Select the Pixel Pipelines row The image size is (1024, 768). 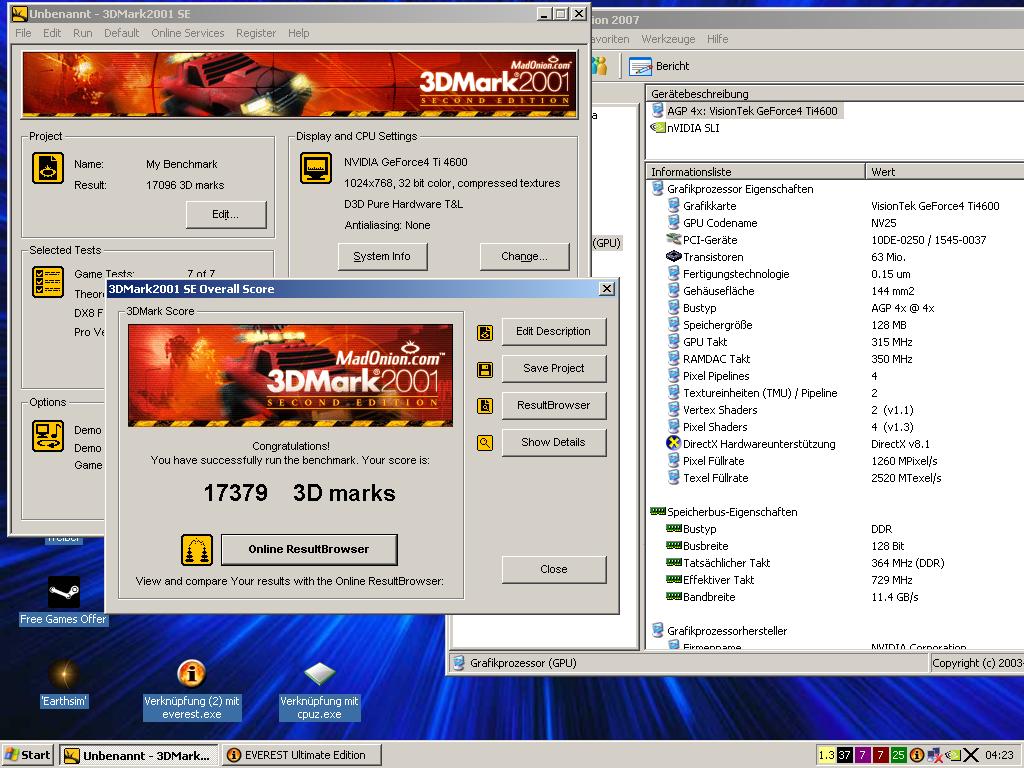point(845,376)
